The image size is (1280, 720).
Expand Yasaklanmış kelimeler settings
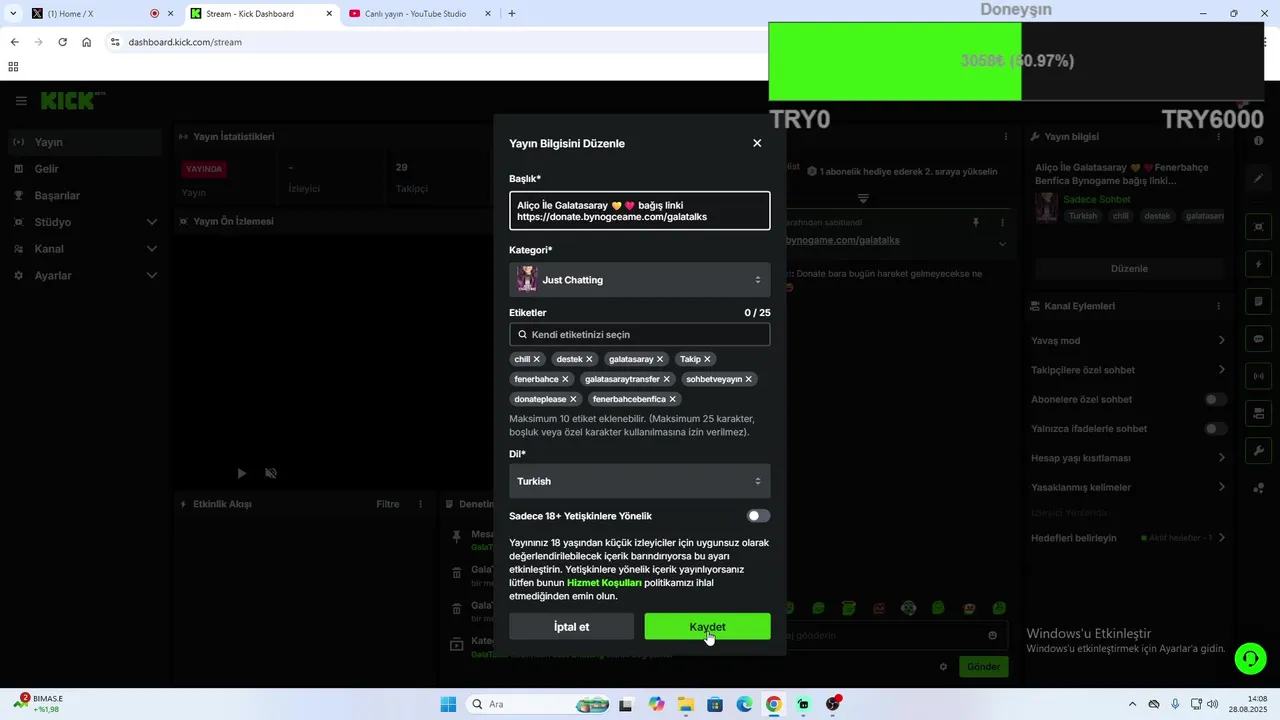point(1222,487)
